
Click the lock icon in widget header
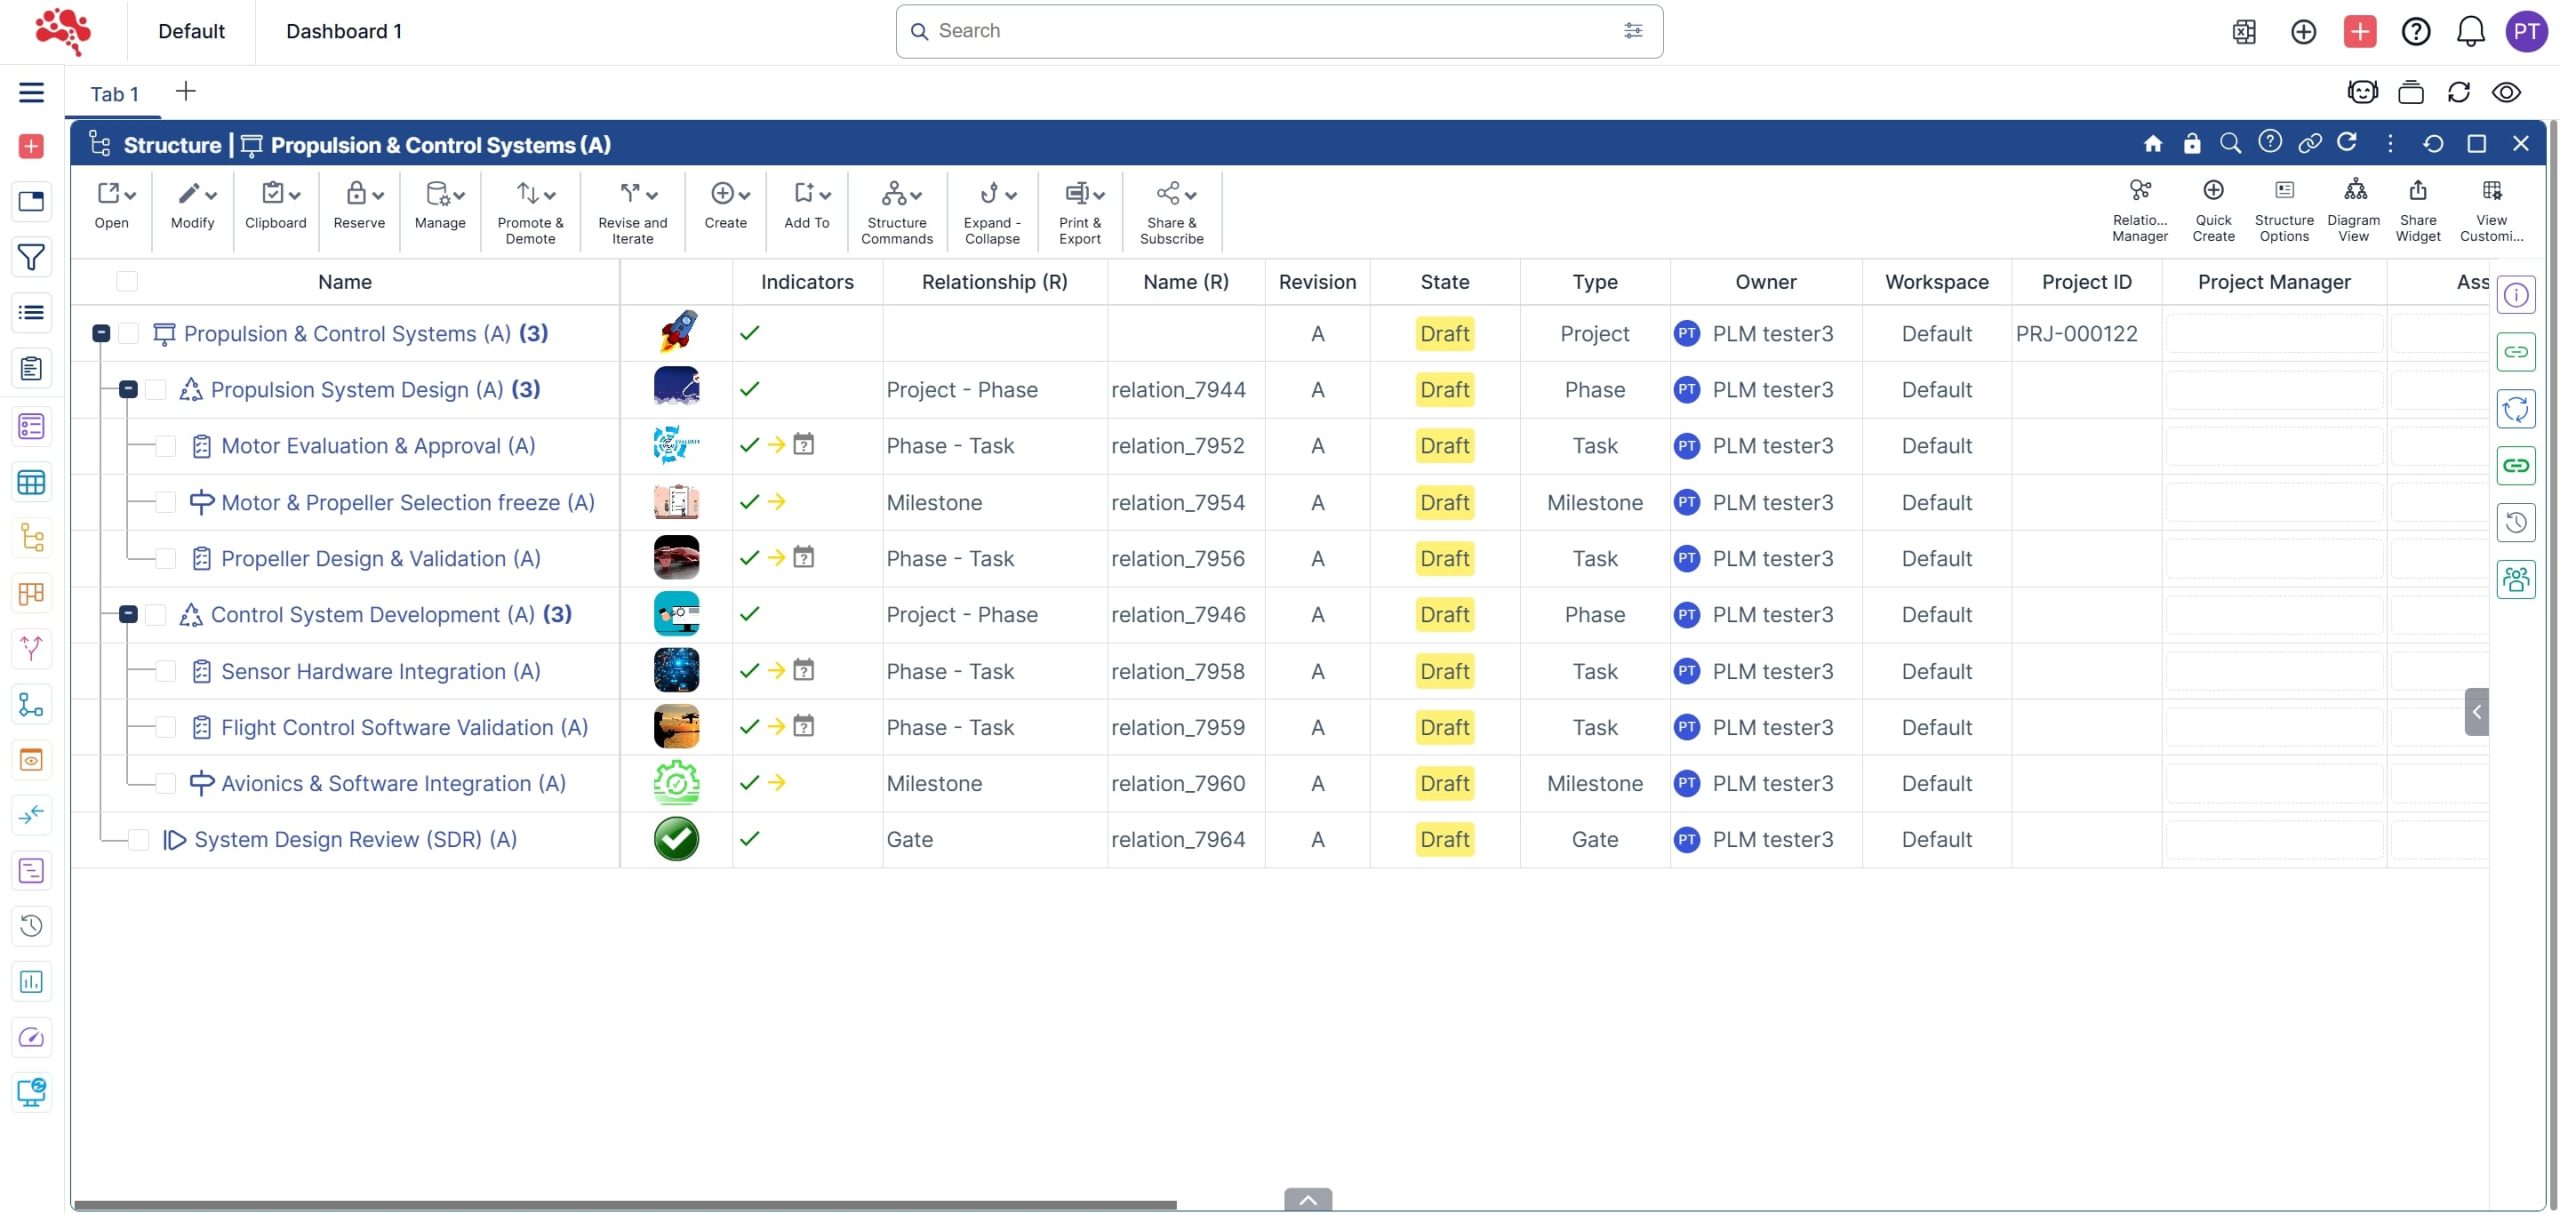[2191, 144]
